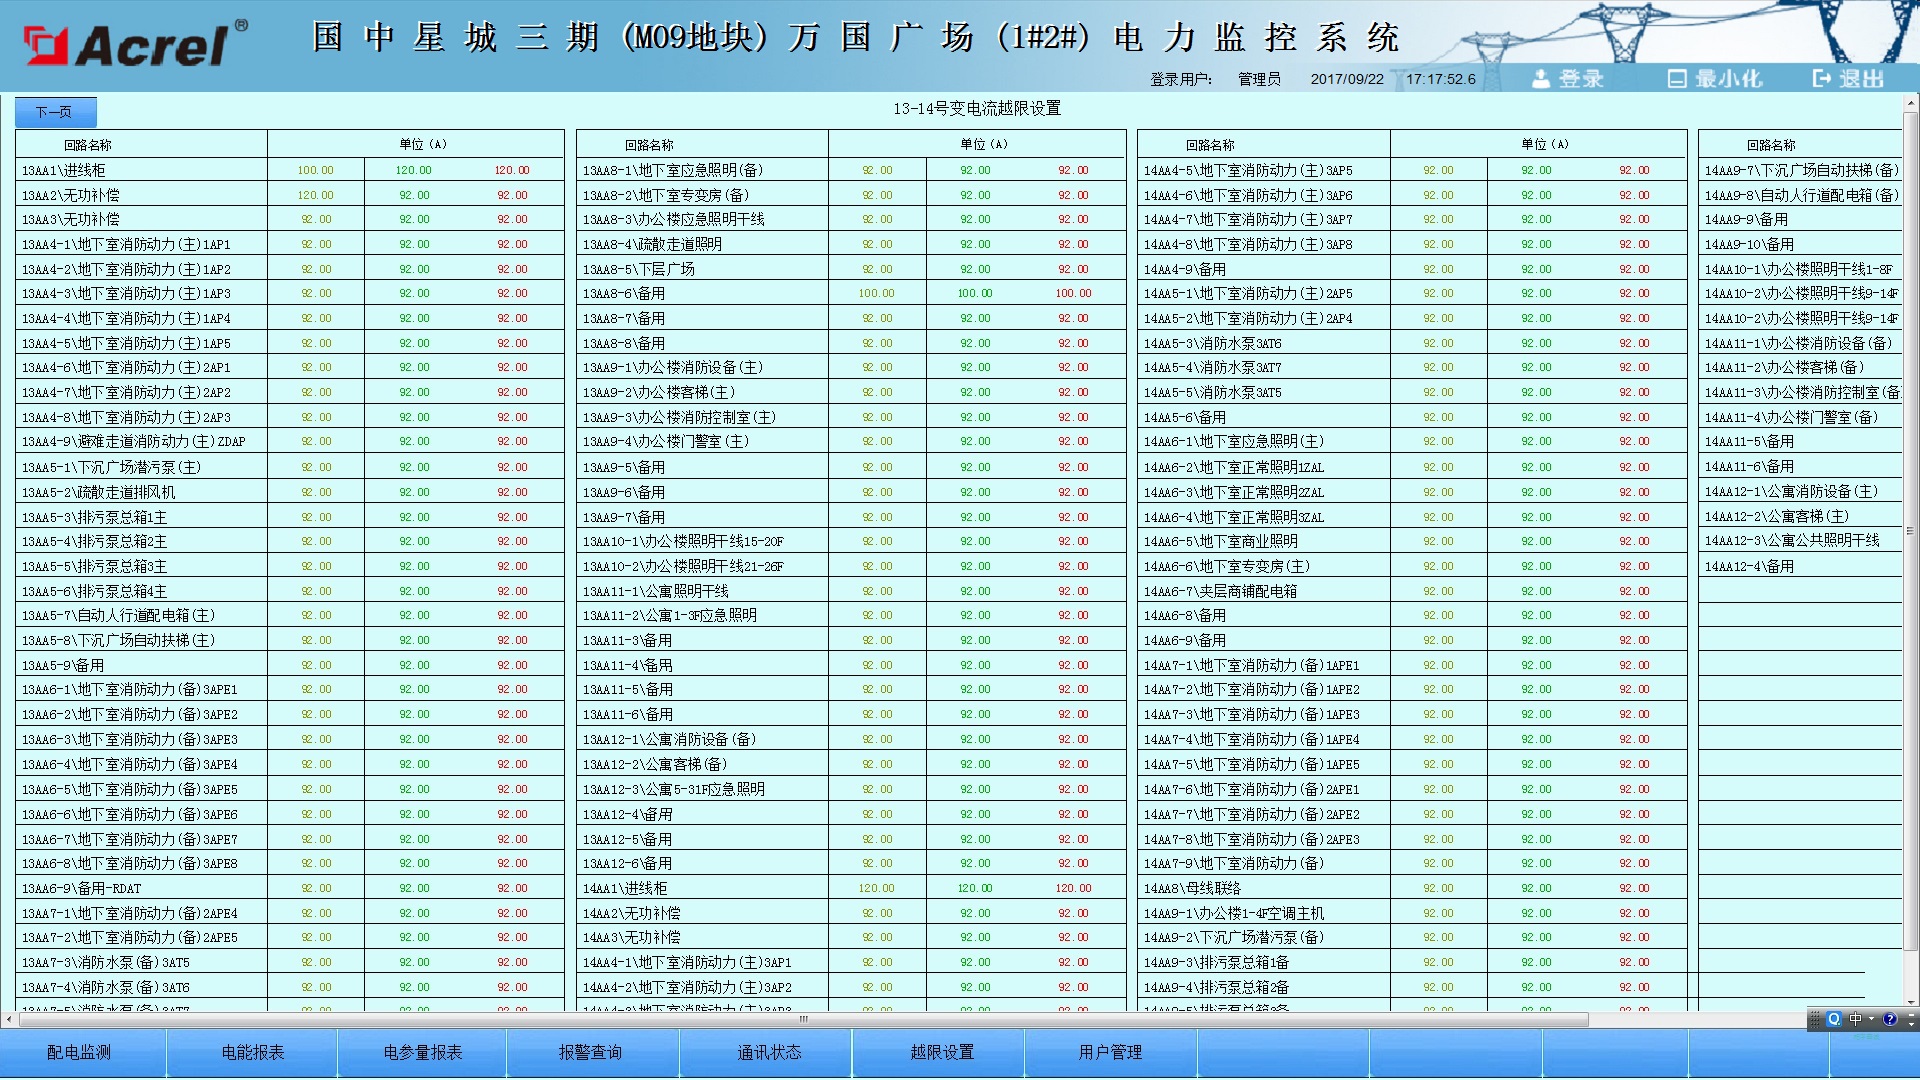Click the red 120.00 value of 14AA1\进线柜
The width and height of the screenshot is (1920, 1080).
(1073, 888)
